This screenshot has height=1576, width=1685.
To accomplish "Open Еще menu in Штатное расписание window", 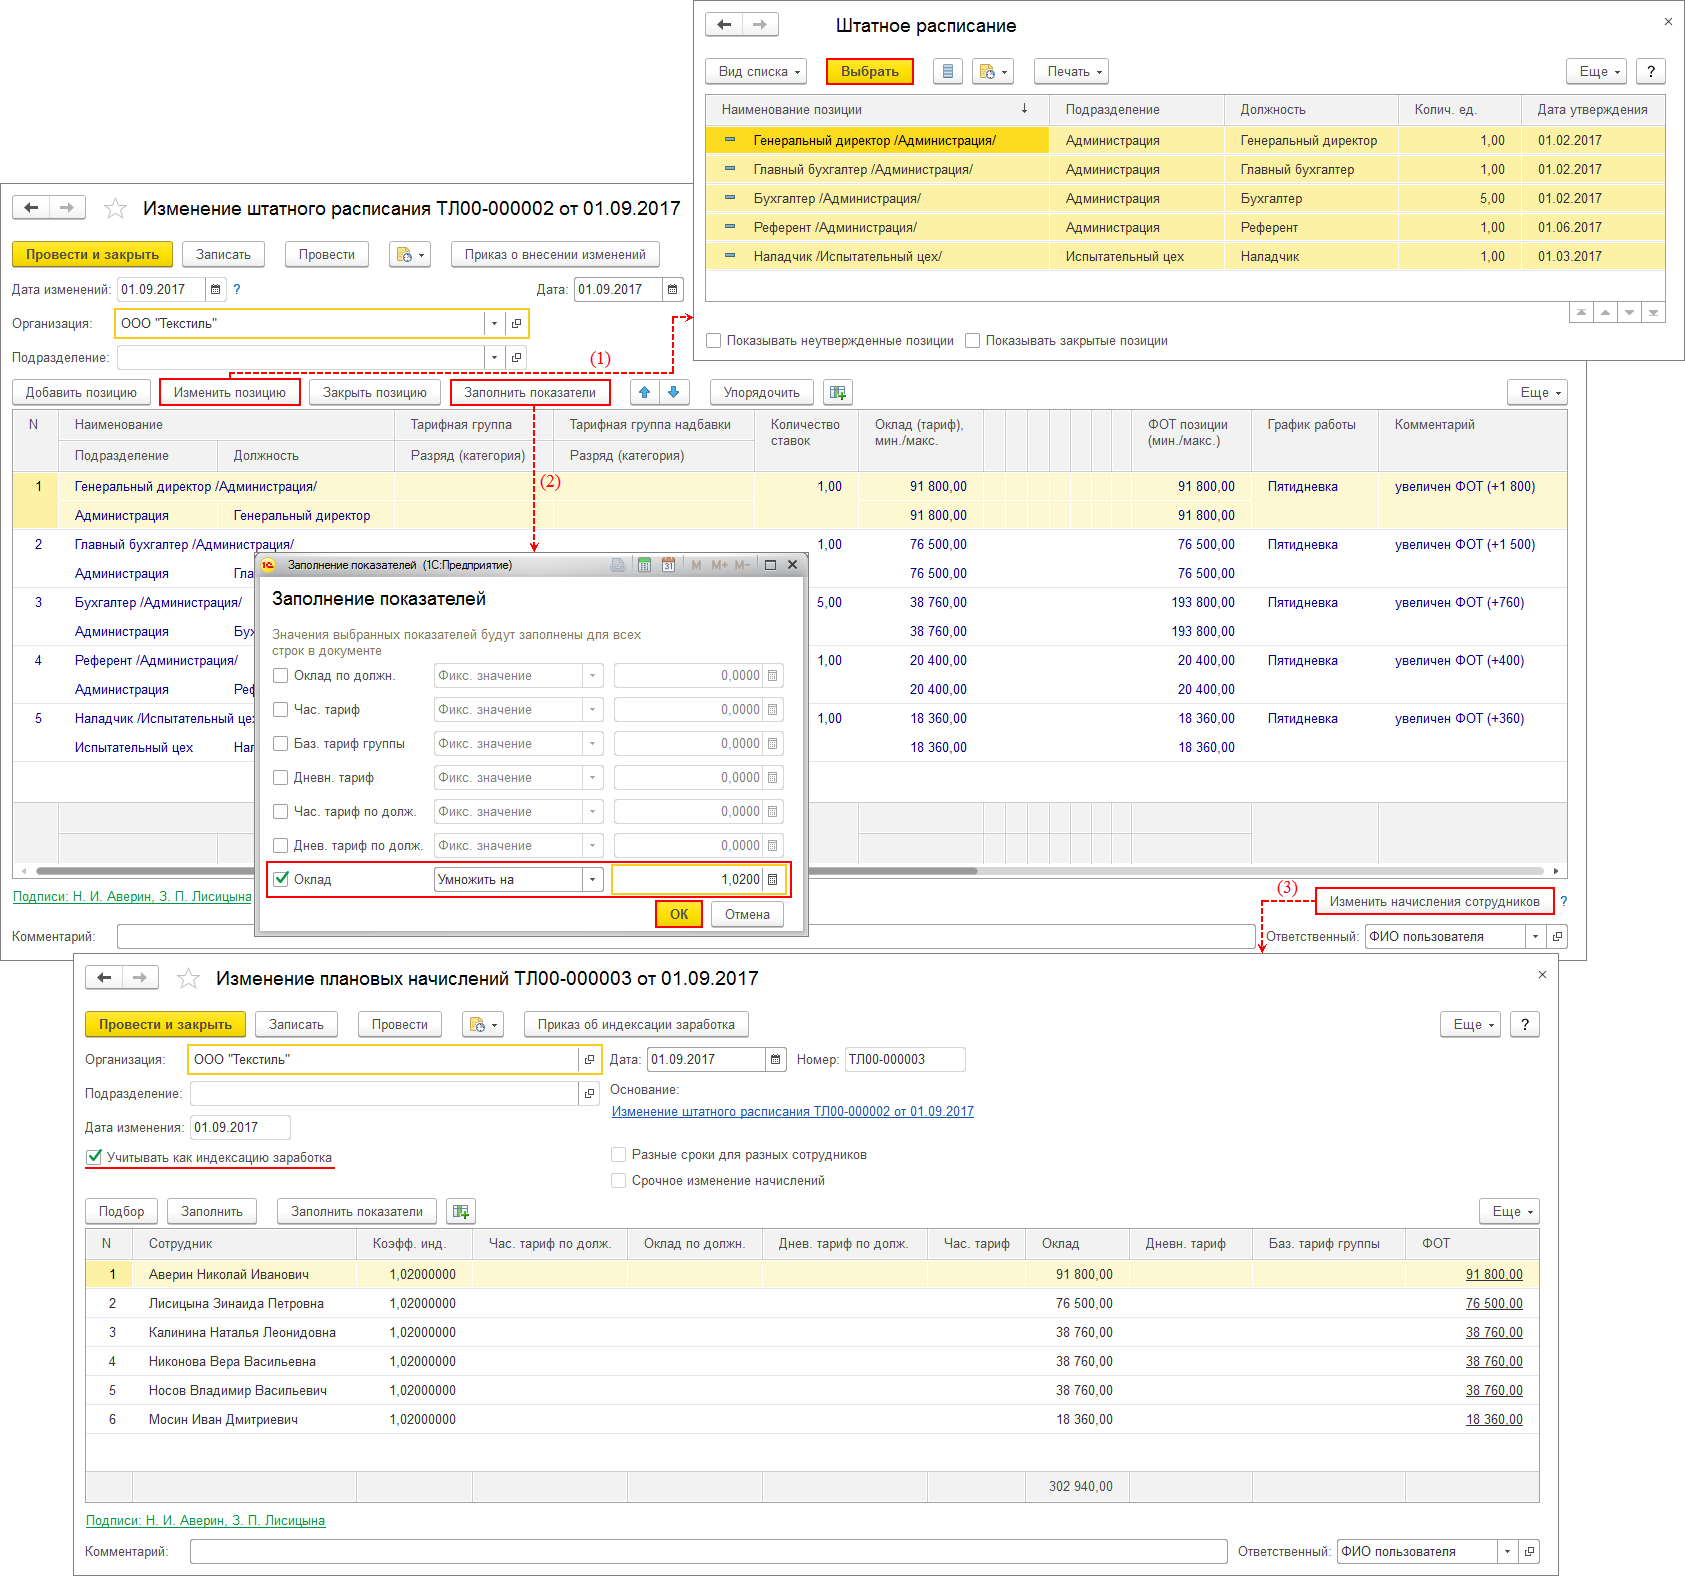I will (1598, 71).
